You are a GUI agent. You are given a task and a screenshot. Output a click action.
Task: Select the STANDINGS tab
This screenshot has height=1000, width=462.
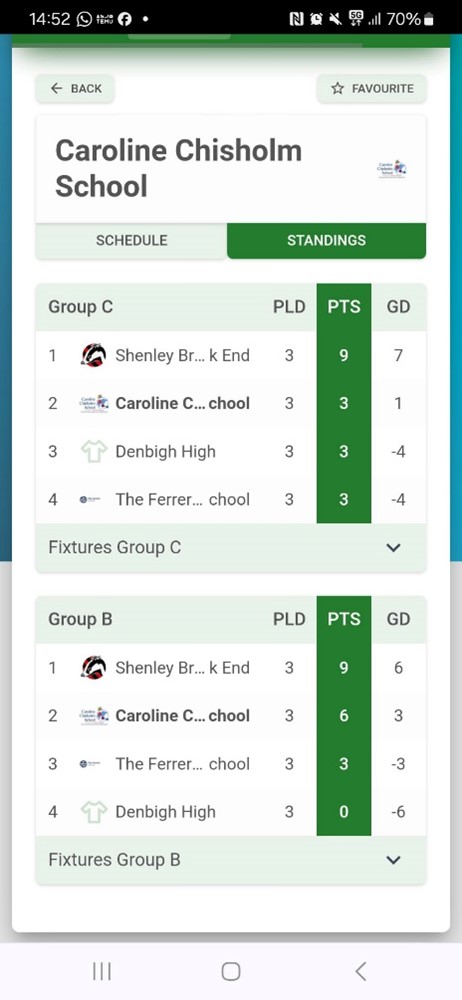click(326, 240)
